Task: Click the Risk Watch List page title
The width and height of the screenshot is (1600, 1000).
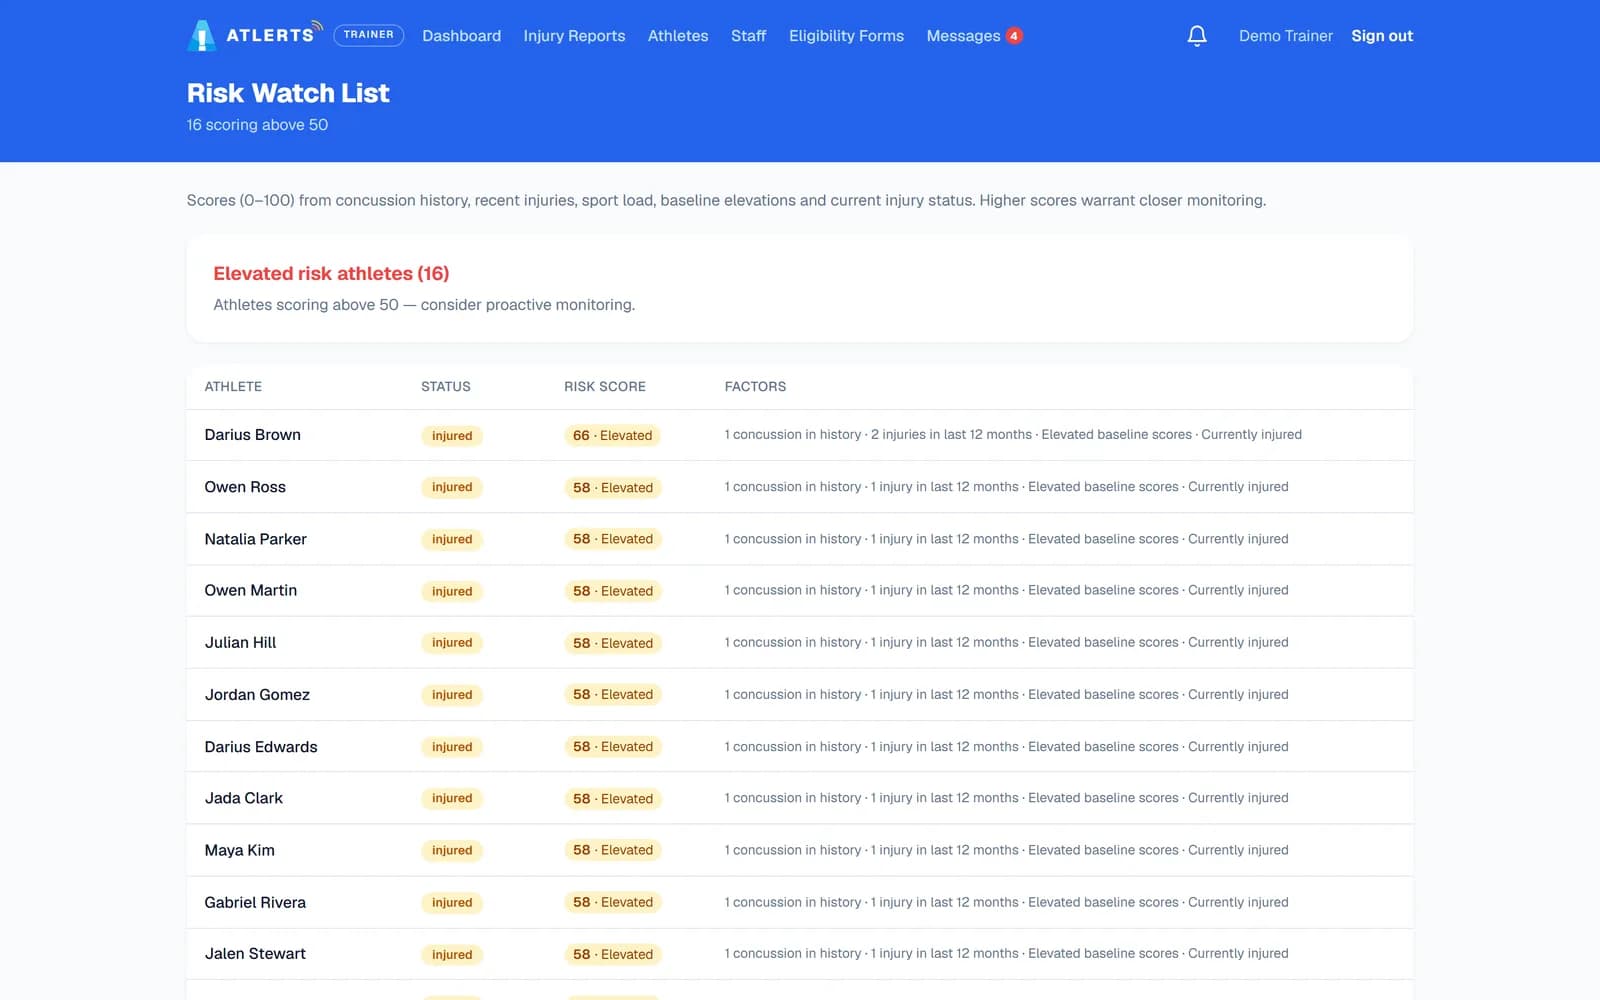Action: [x=288, y=93]
